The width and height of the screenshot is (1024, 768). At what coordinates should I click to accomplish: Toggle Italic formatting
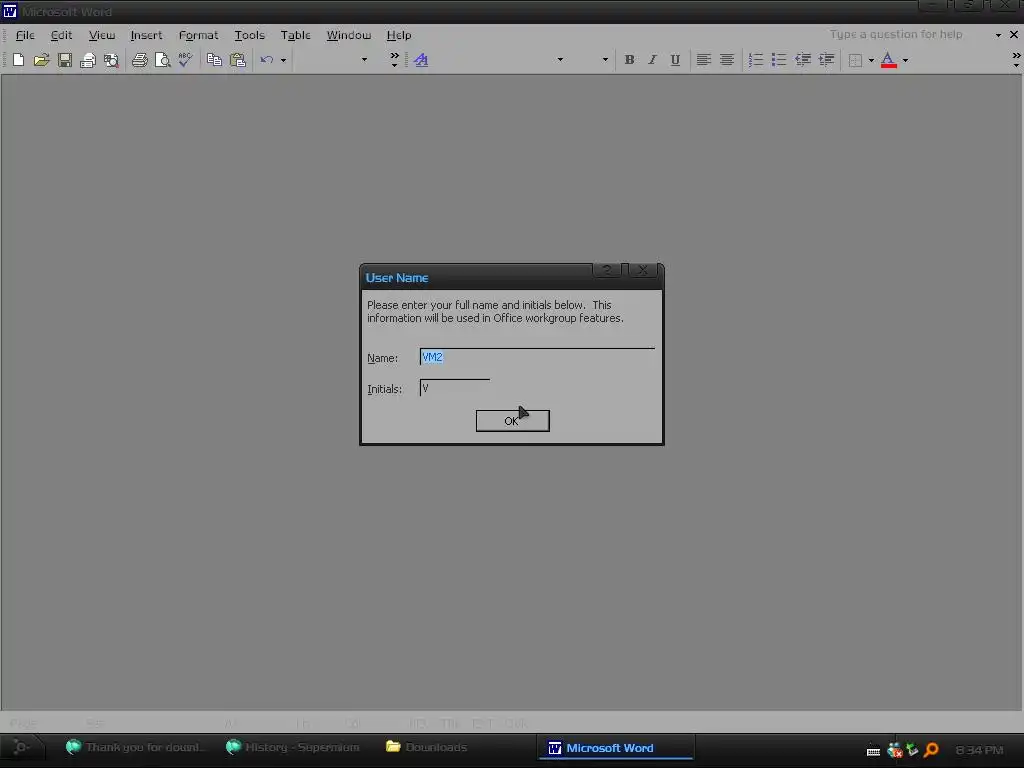point(652,60)
